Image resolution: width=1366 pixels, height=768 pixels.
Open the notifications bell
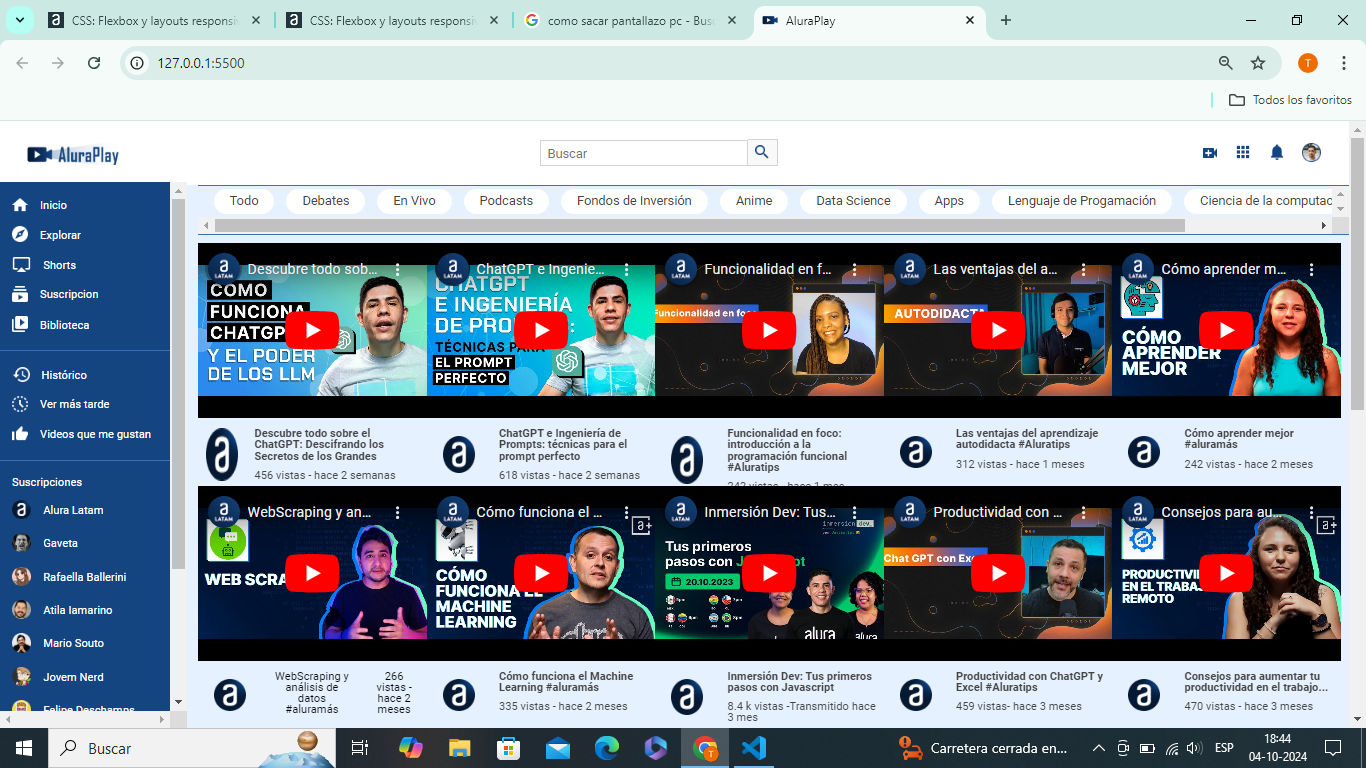click(x=1277, y=153)
